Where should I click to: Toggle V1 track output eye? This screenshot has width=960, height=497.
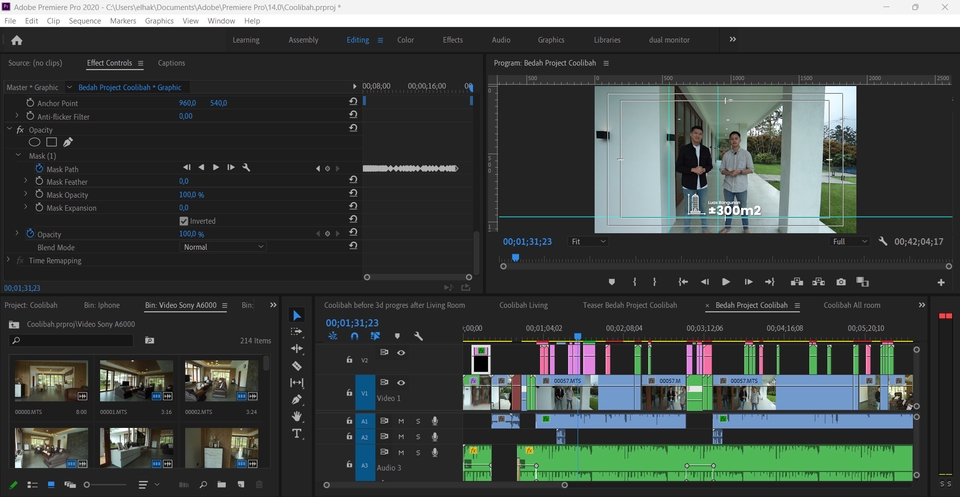click(x=401, y=383)
